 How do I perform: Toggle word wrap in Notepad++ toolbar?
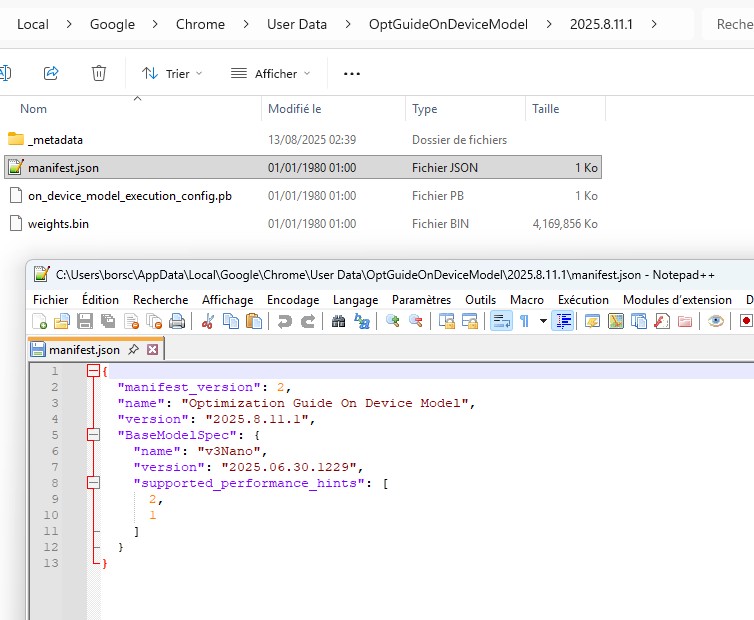[501, 321]
